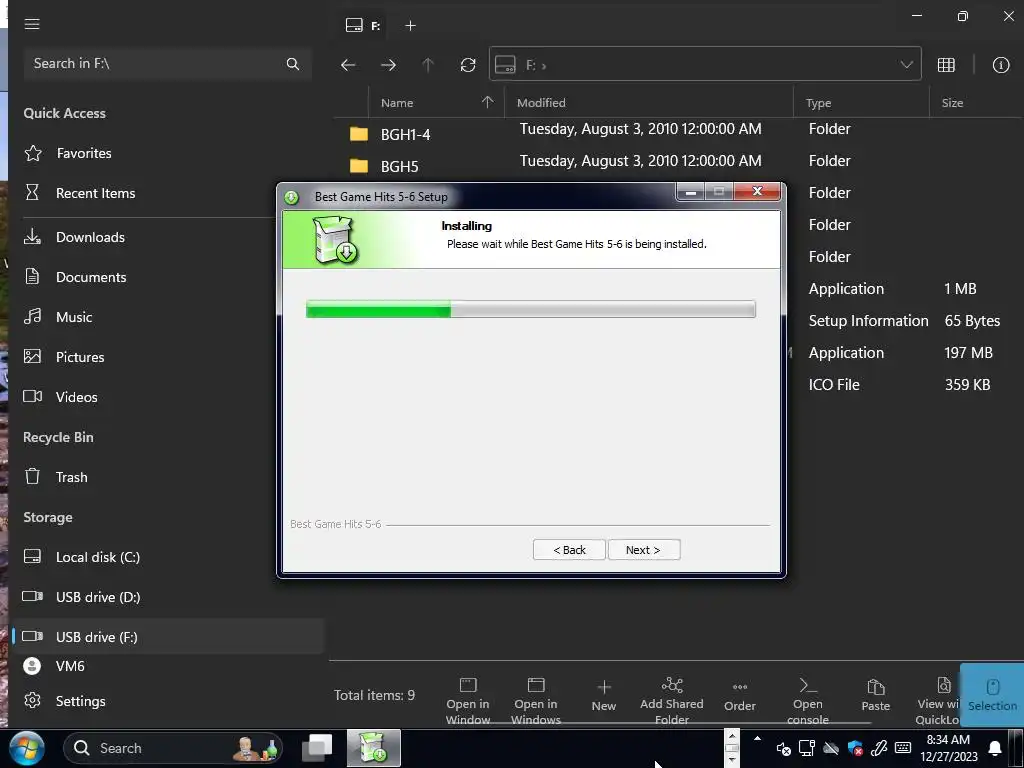Screen dimensions: 1024x768
Task: Open Recent Items in sidebar
Action: click(95, 193)
